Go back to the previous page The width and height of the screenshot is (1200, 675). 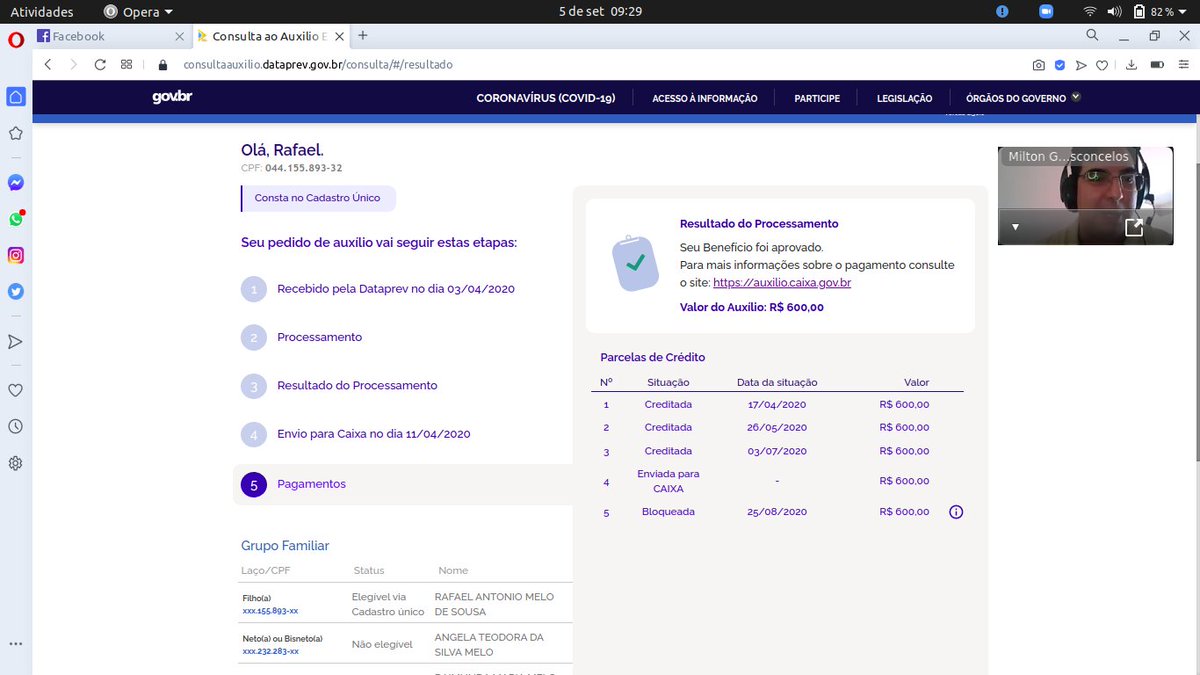click(48, 64)
